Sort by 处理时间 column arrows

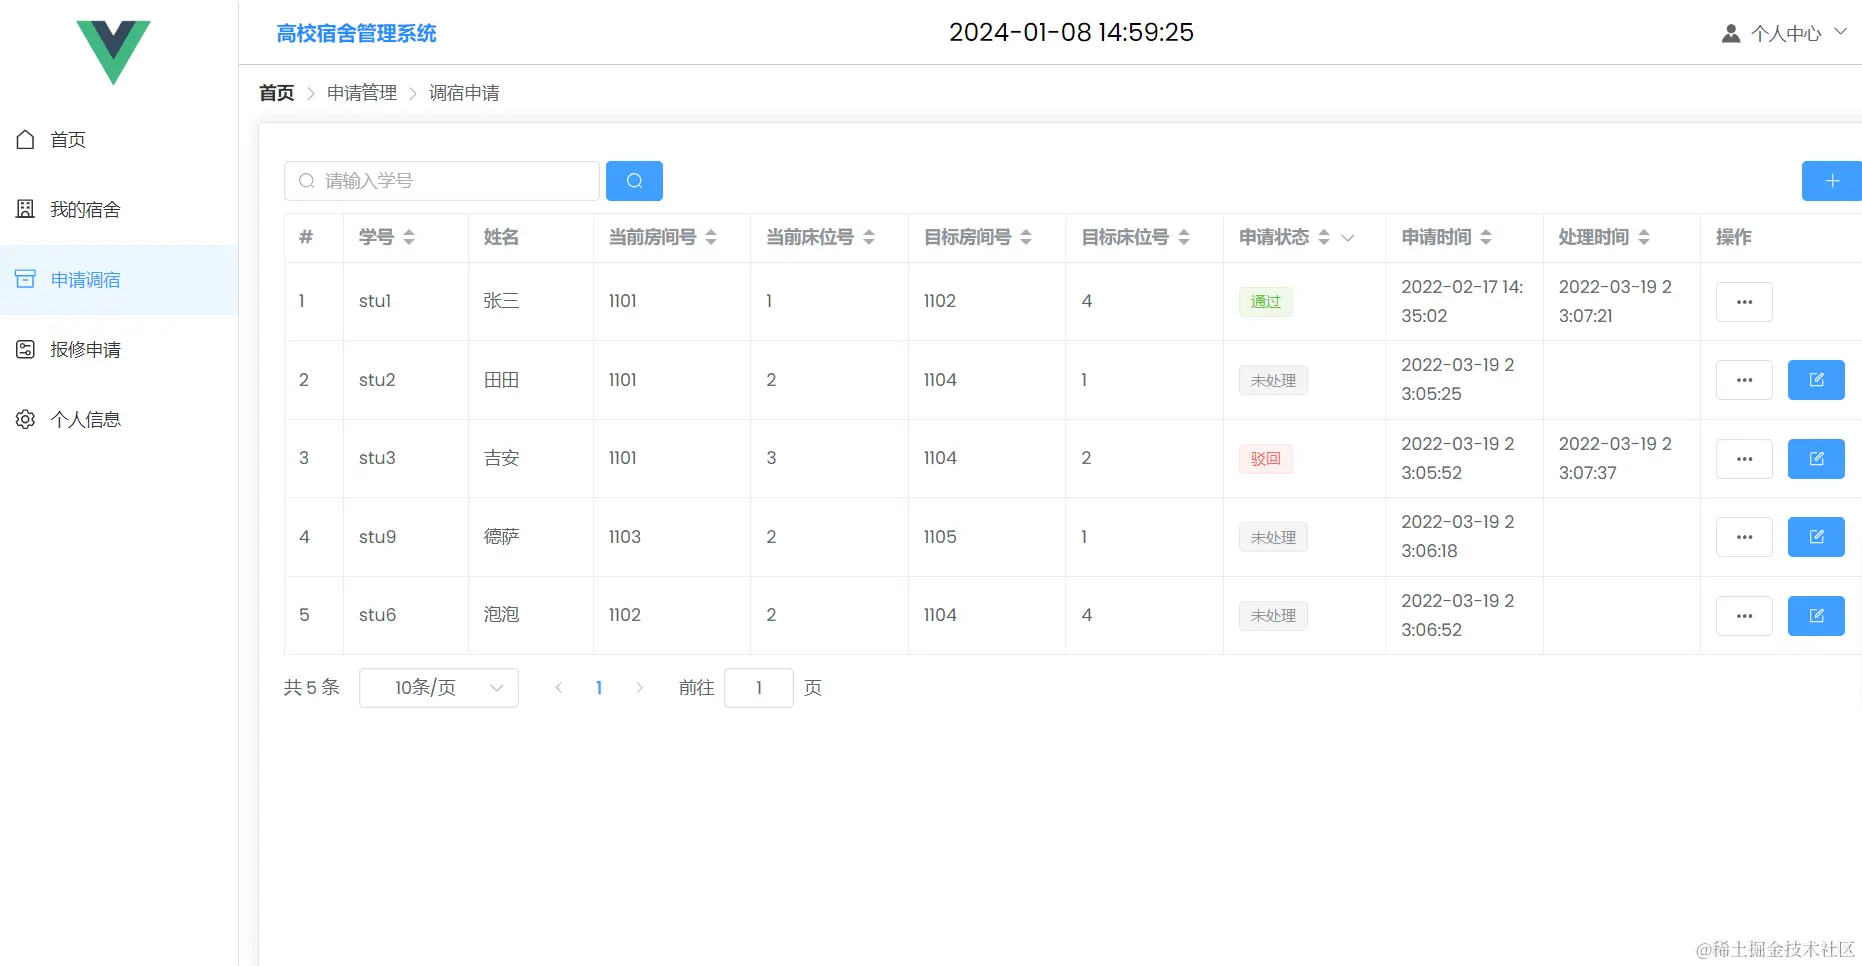1644,237
